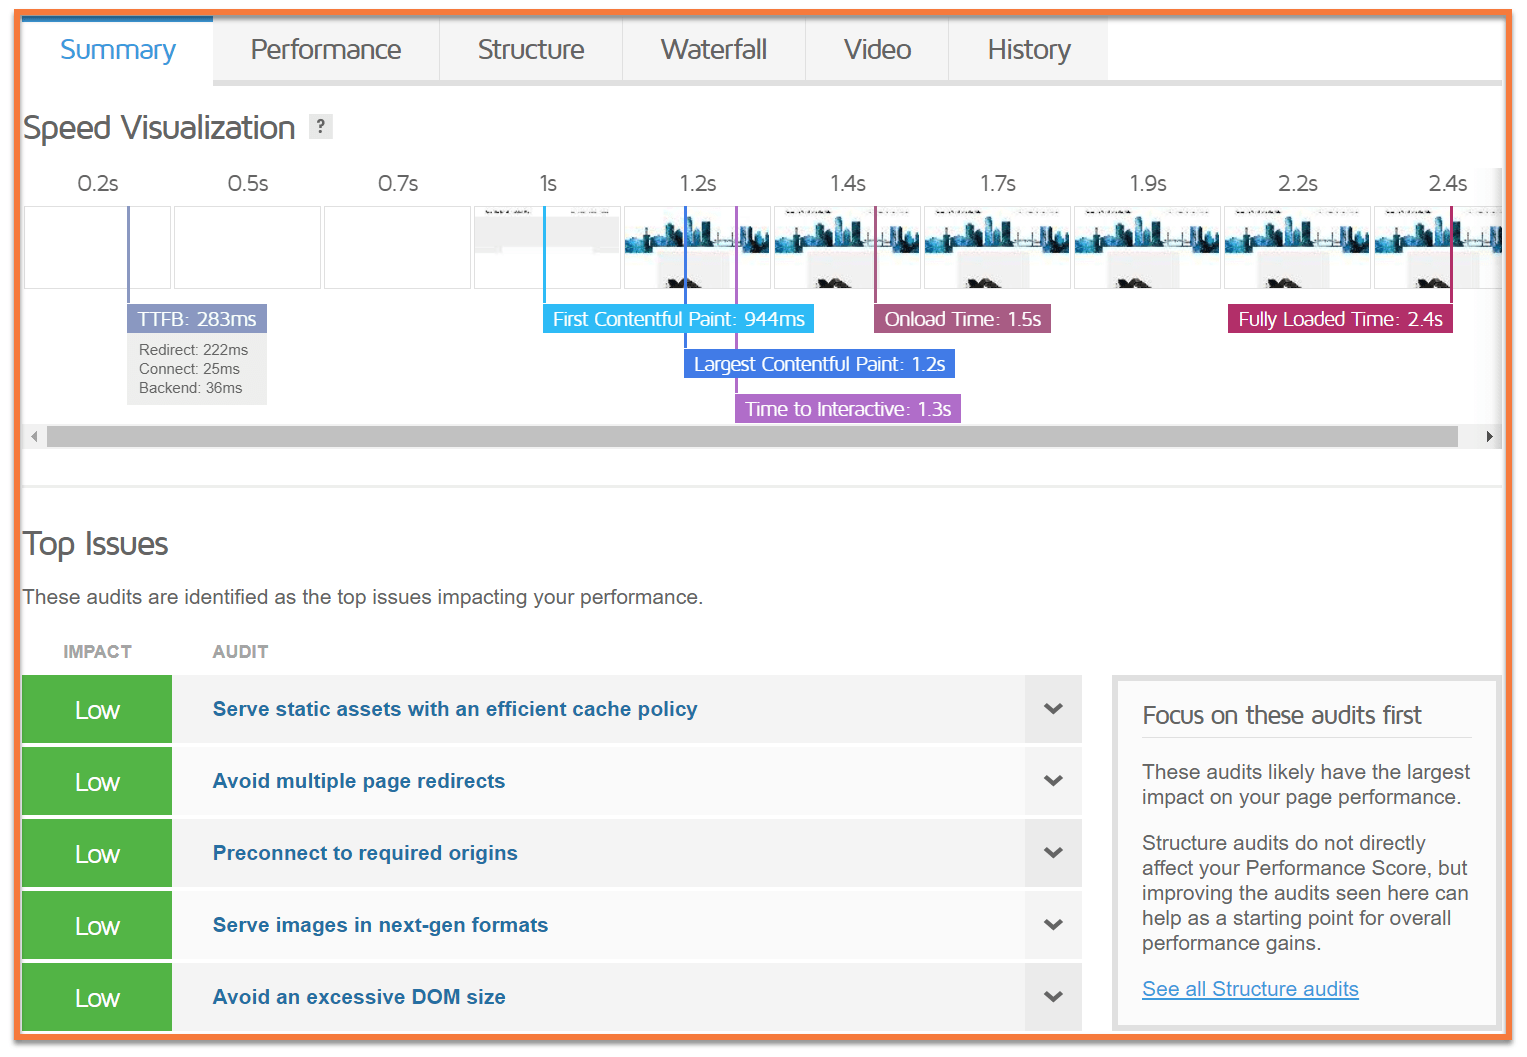Expand the efficient cache policy audit
This screenshot has width=1527, height=1057.
(x=1052, y=709)
